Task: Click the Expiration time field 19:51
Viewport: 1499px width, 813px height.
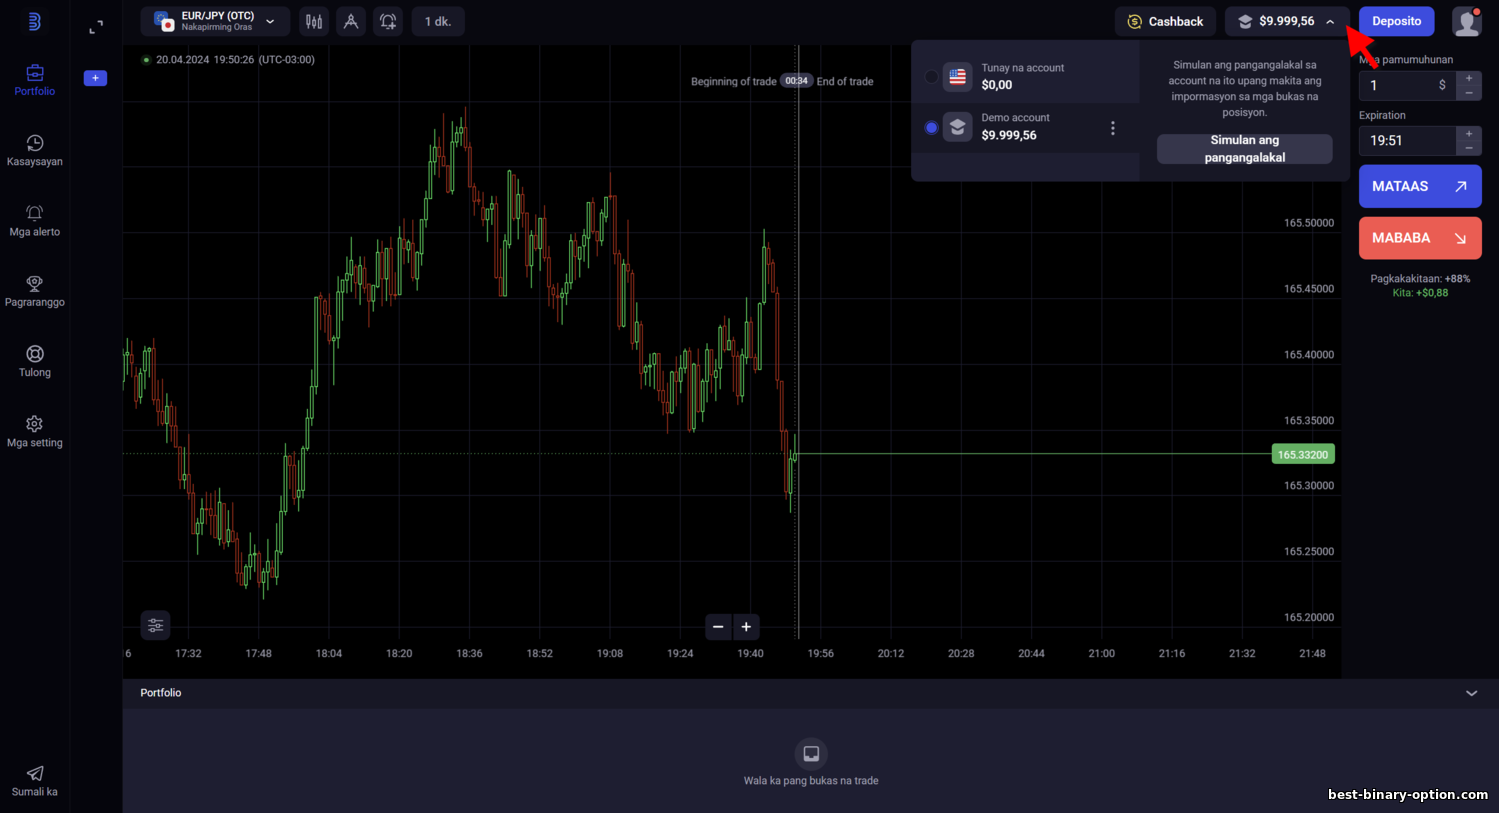Action: pyautogui.click(x=1407, y=141)
